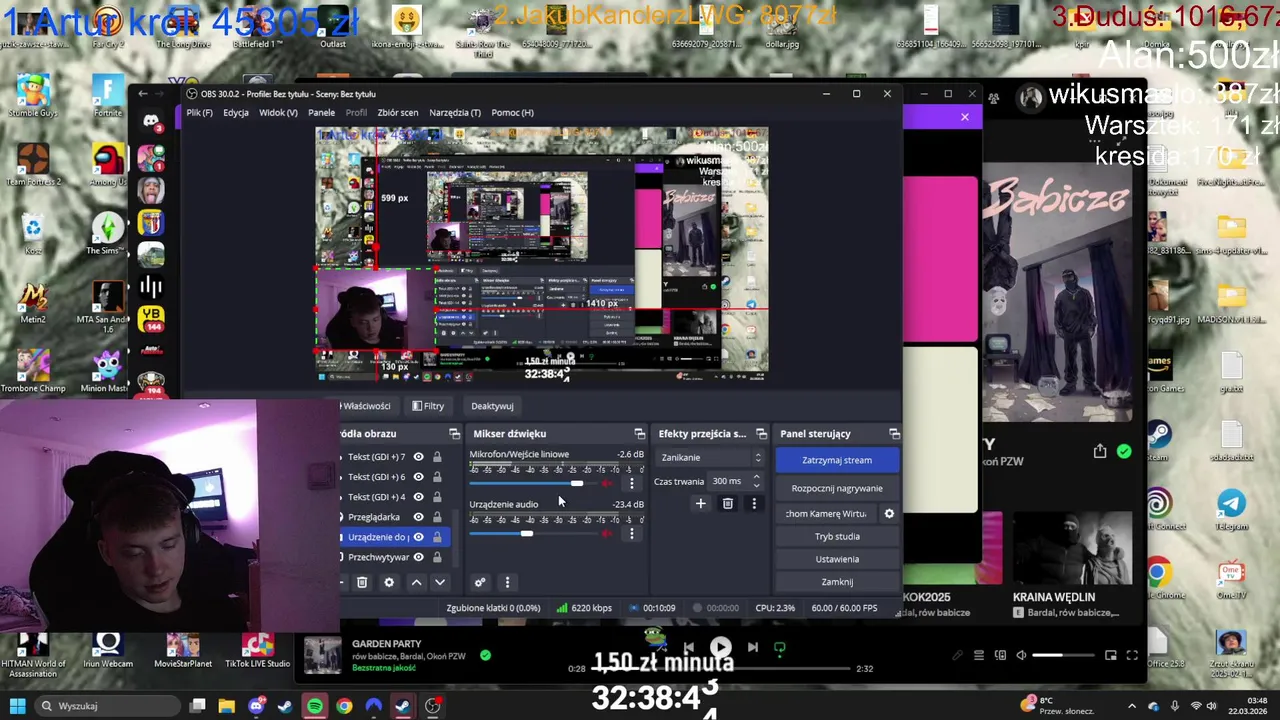Image resolution: width=1280 pixels, height=720 pixels.
Task: Toggle repeat in Spotify player bar
Action: point(780,648)
